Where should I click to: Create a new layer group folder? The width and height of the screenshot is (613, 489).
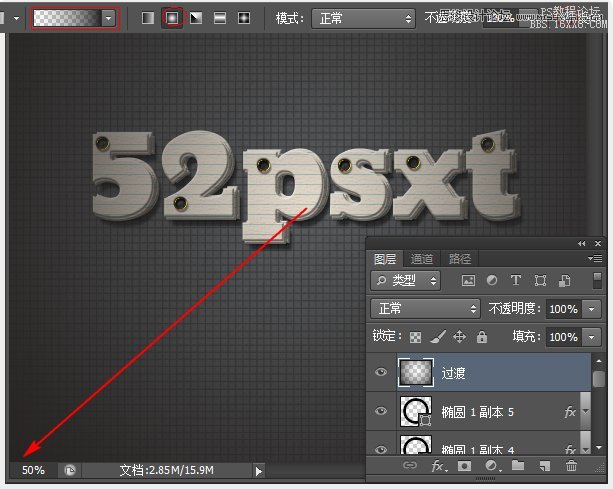518,465
